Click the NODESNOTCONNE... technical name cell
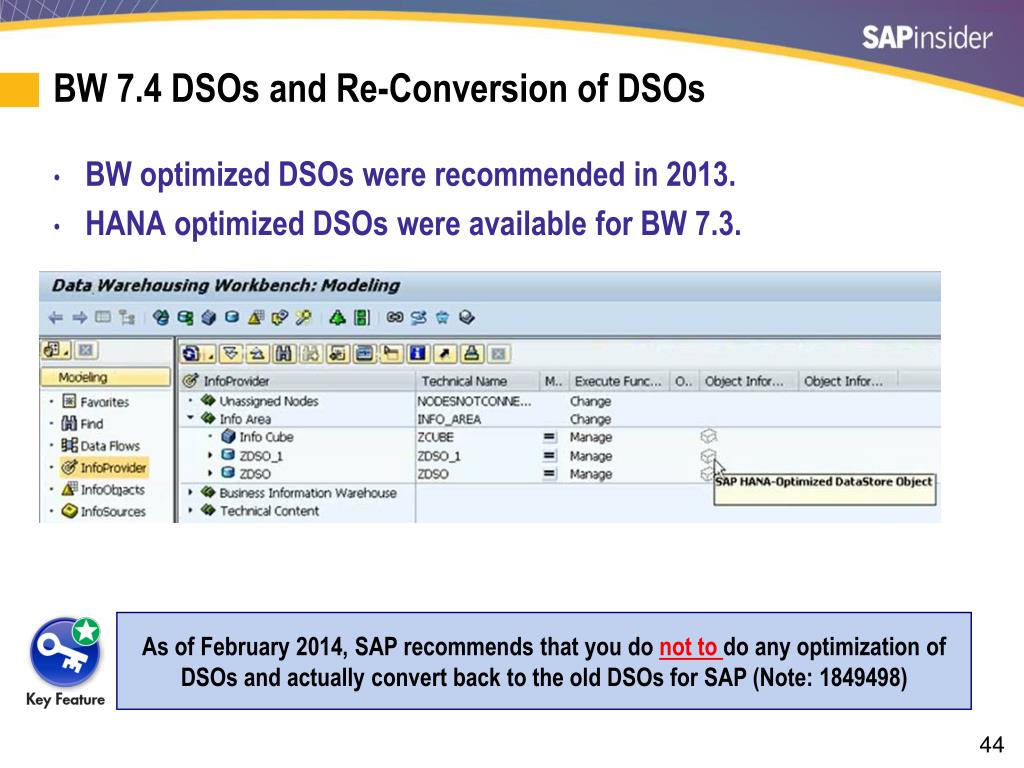 point(474,401)
